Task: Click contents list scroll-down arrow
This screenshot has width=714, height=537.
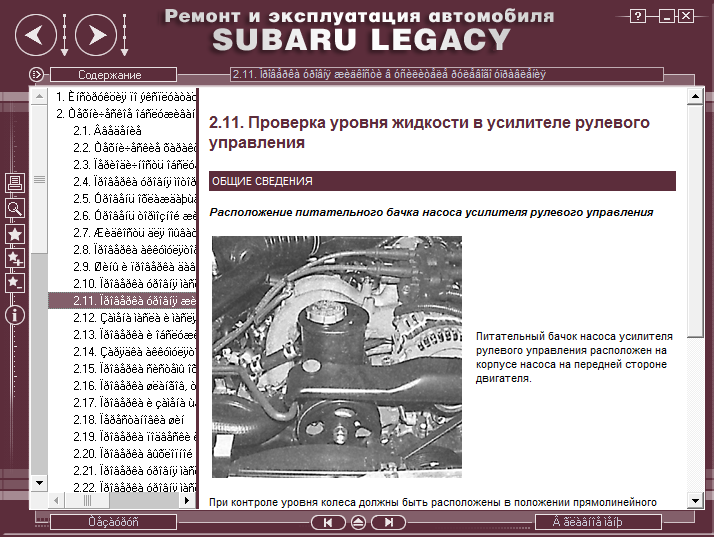Action: (39, 483)
